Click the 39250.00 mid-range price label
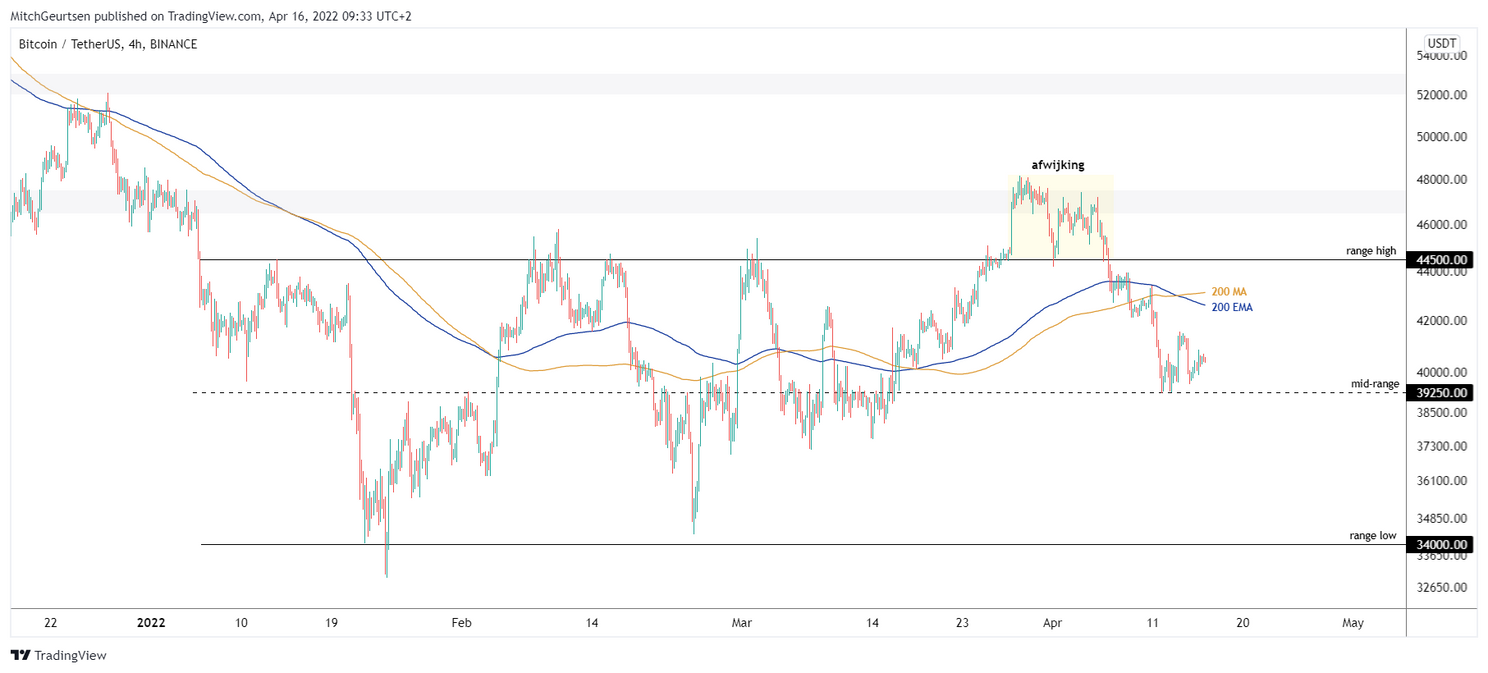Screen dimensions: 1488x673 pyautogui.click(x=1441, y=393)
